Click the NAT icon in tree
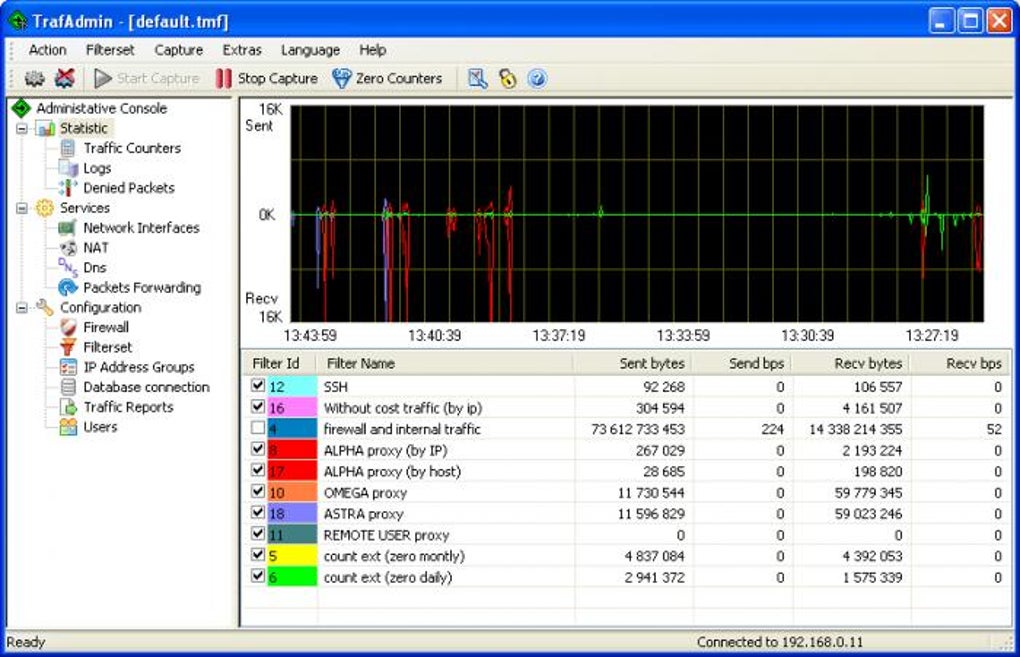Screen dimensions: 1020x657 pos(68,248)
